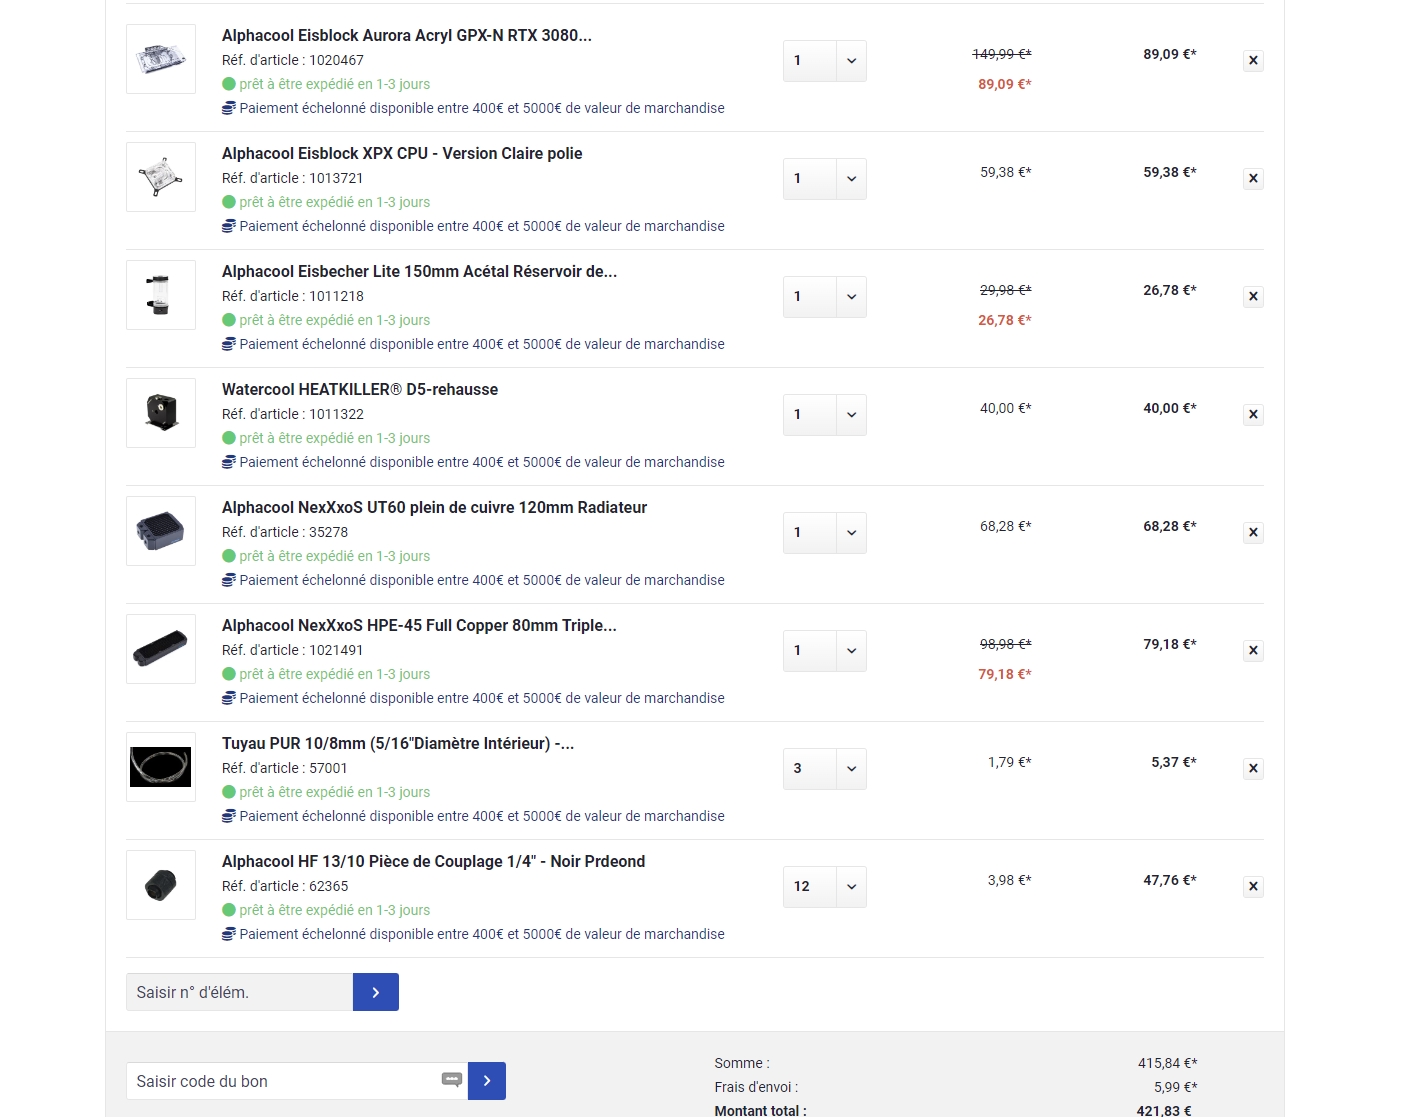Remove the Eisblock Aurora GPX-N item from cart
1415x1117 pixels.
pyautogui.click(x=1253, y=61)
